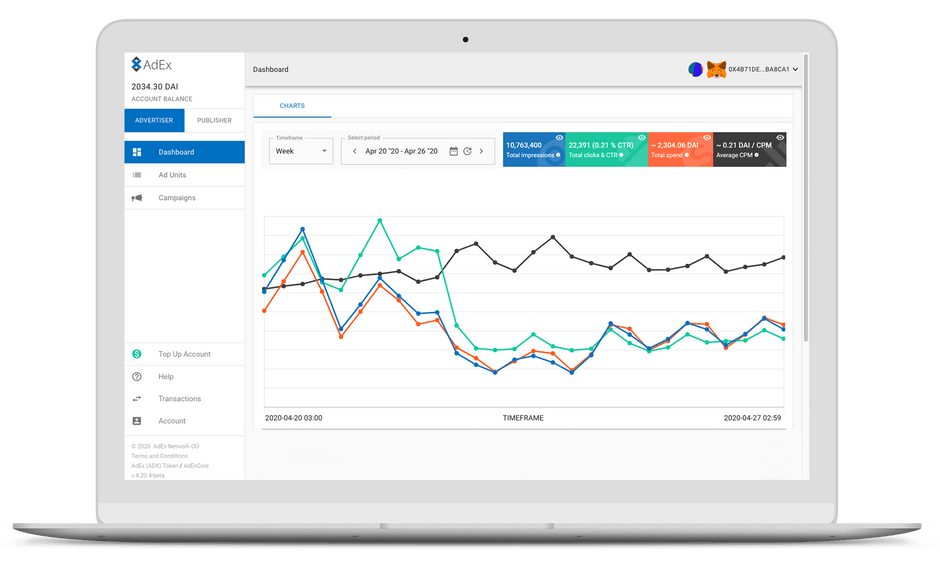Go to previous period with left arrow
This screenshot has width=940, height=568.
[x=354, y=151]
